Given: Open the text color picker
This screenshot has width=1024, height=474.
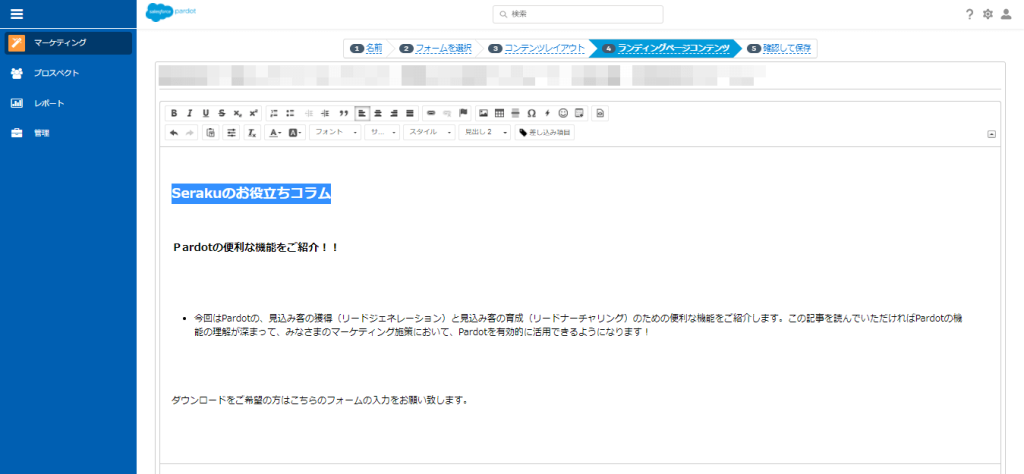Looking at the screenshot, I should (x=276, y=133).
